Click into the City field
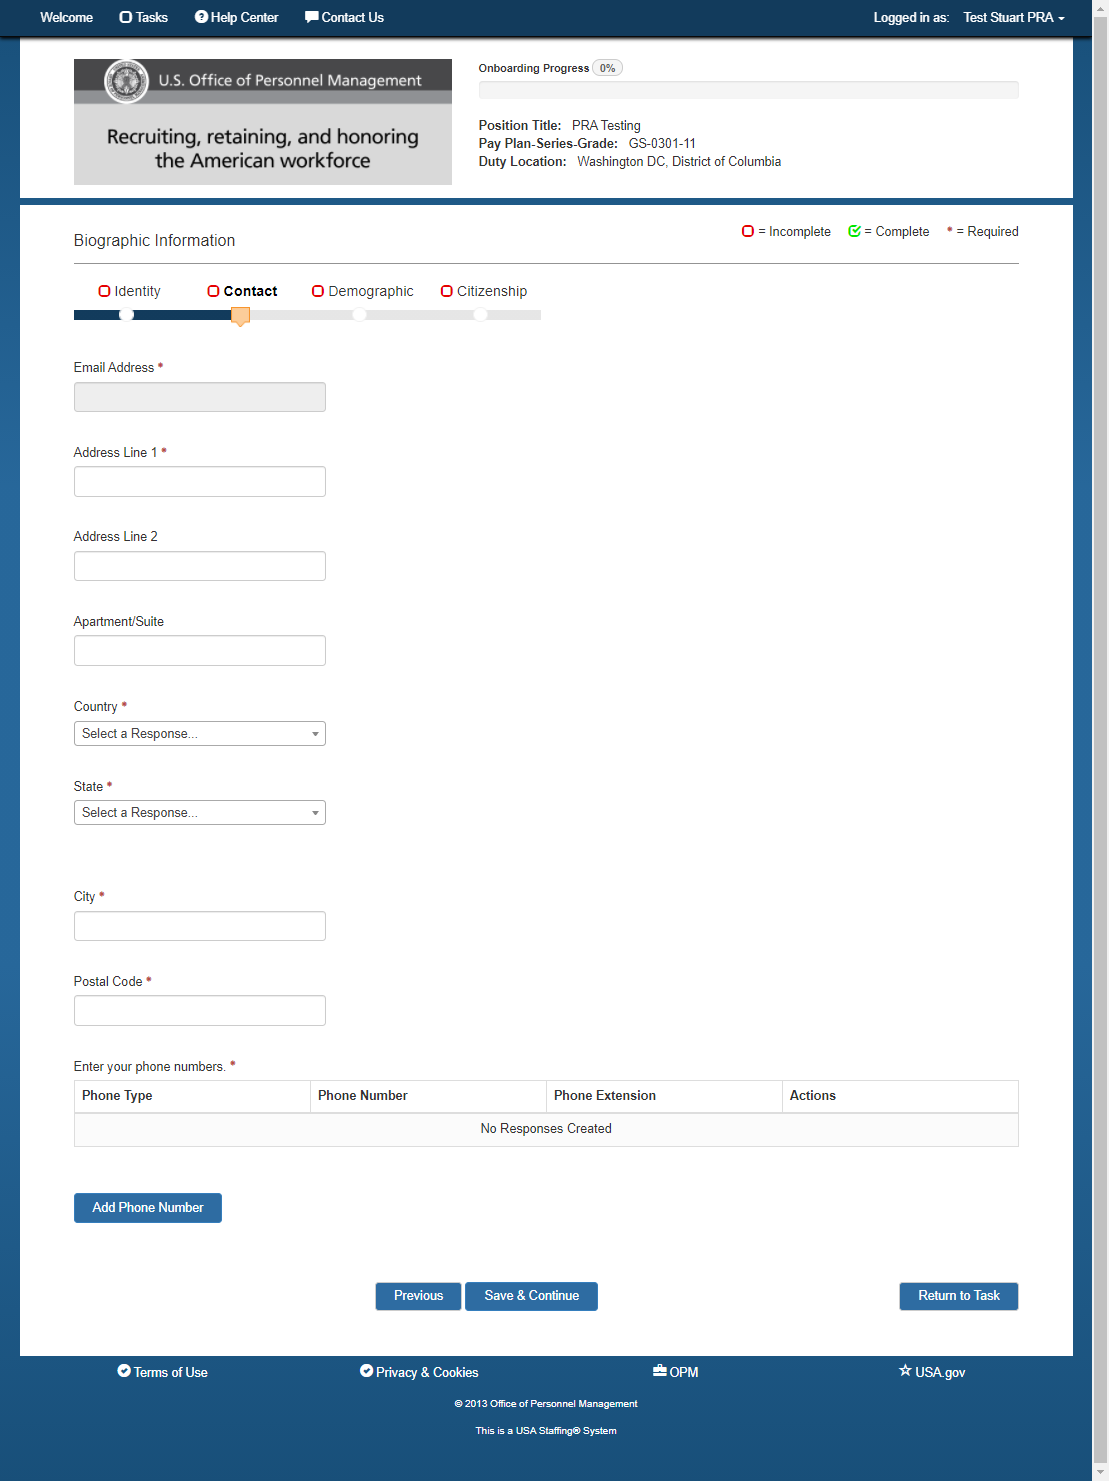The width and height of the screenshot is (1109, 1481). click(x=200, y=926)
